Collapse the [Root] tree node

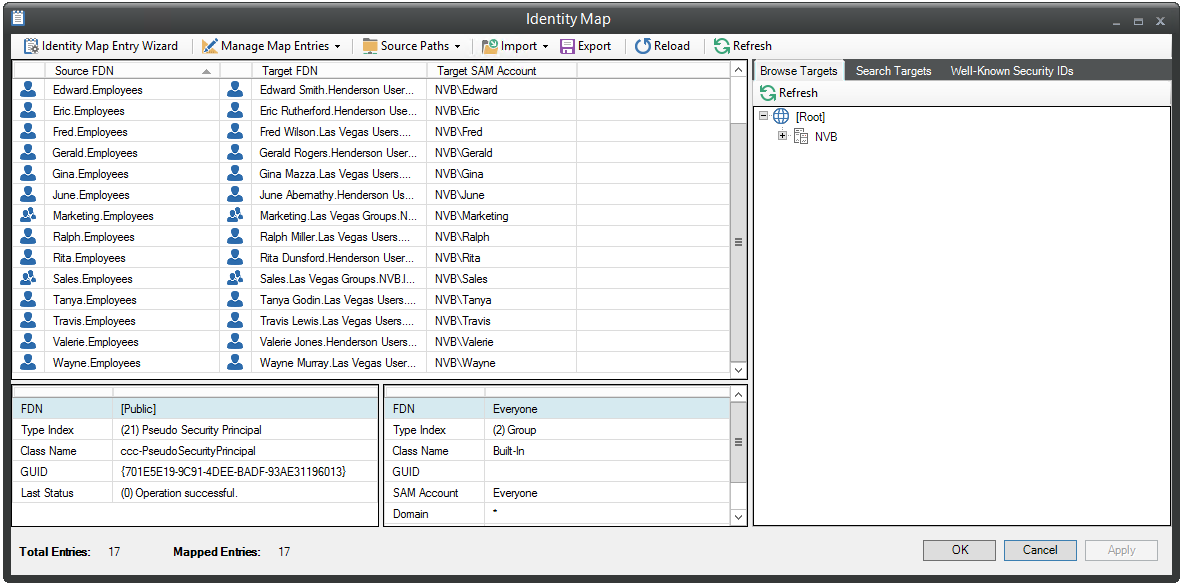click(x=764, y=117)
